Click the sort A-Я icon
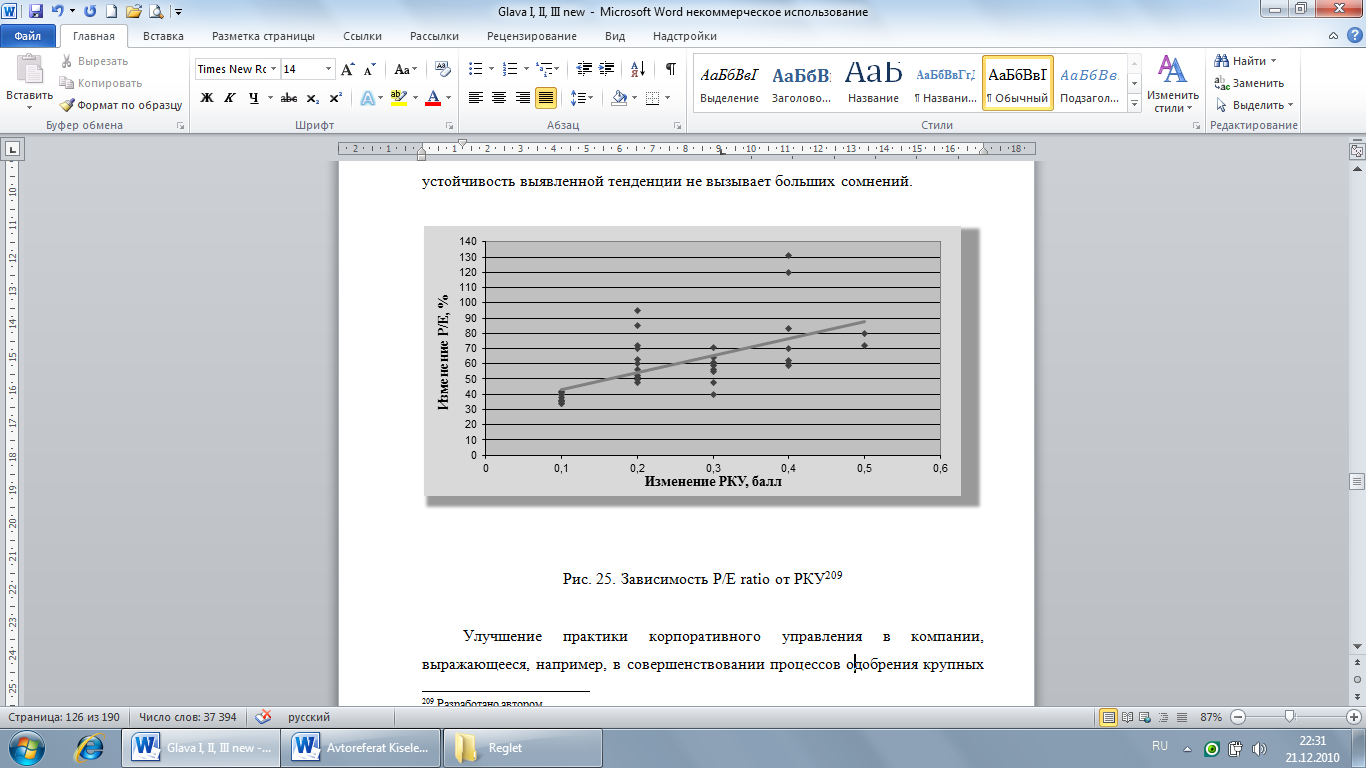This screenshot has height=768, width=1366. (x=637, y=69)
